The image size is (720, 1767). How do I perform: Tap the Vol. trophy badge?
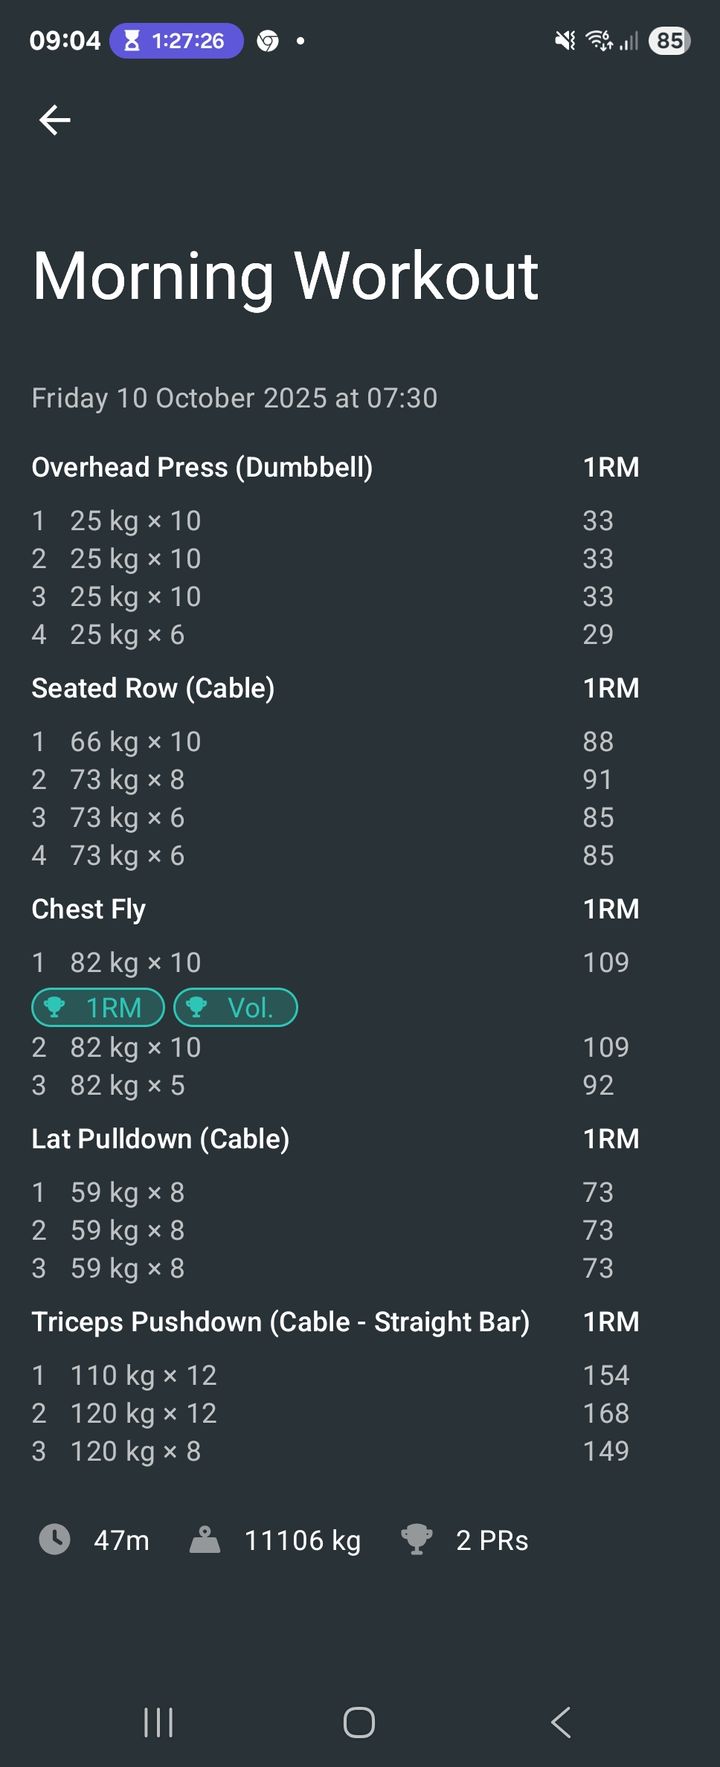point(236,1007)
